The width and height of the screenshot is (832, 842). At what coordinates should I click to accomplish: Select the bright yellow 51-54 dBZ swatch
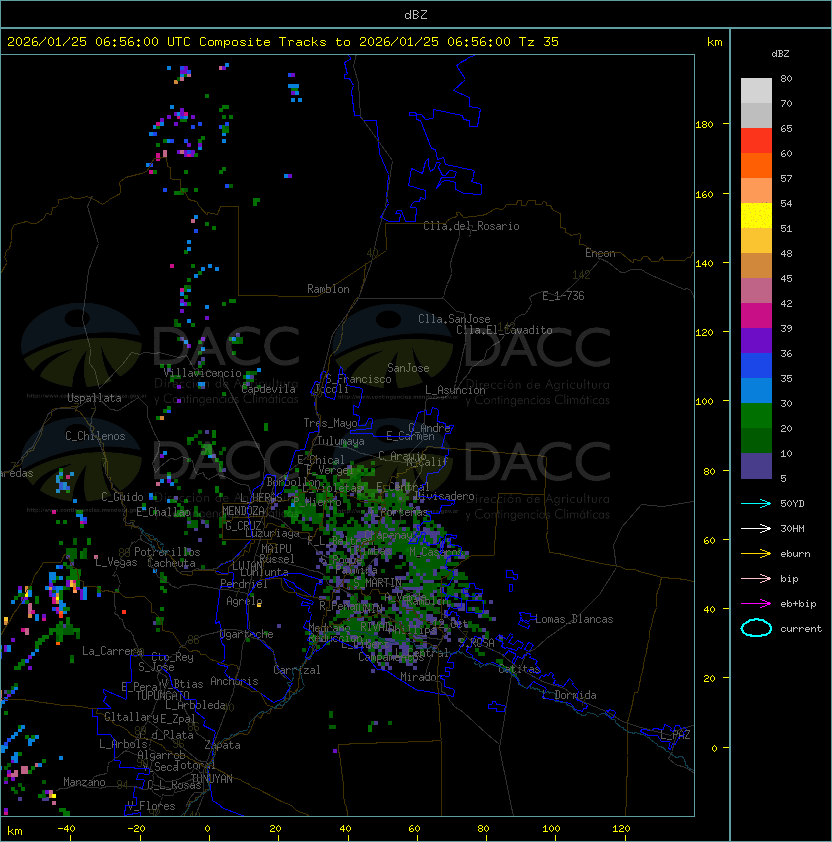click(x=756, y=216)
